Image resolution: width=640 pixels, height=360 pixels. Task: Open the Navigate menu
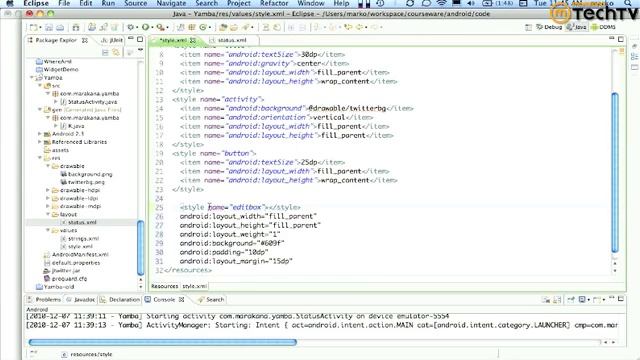click(x=171, y=3)
